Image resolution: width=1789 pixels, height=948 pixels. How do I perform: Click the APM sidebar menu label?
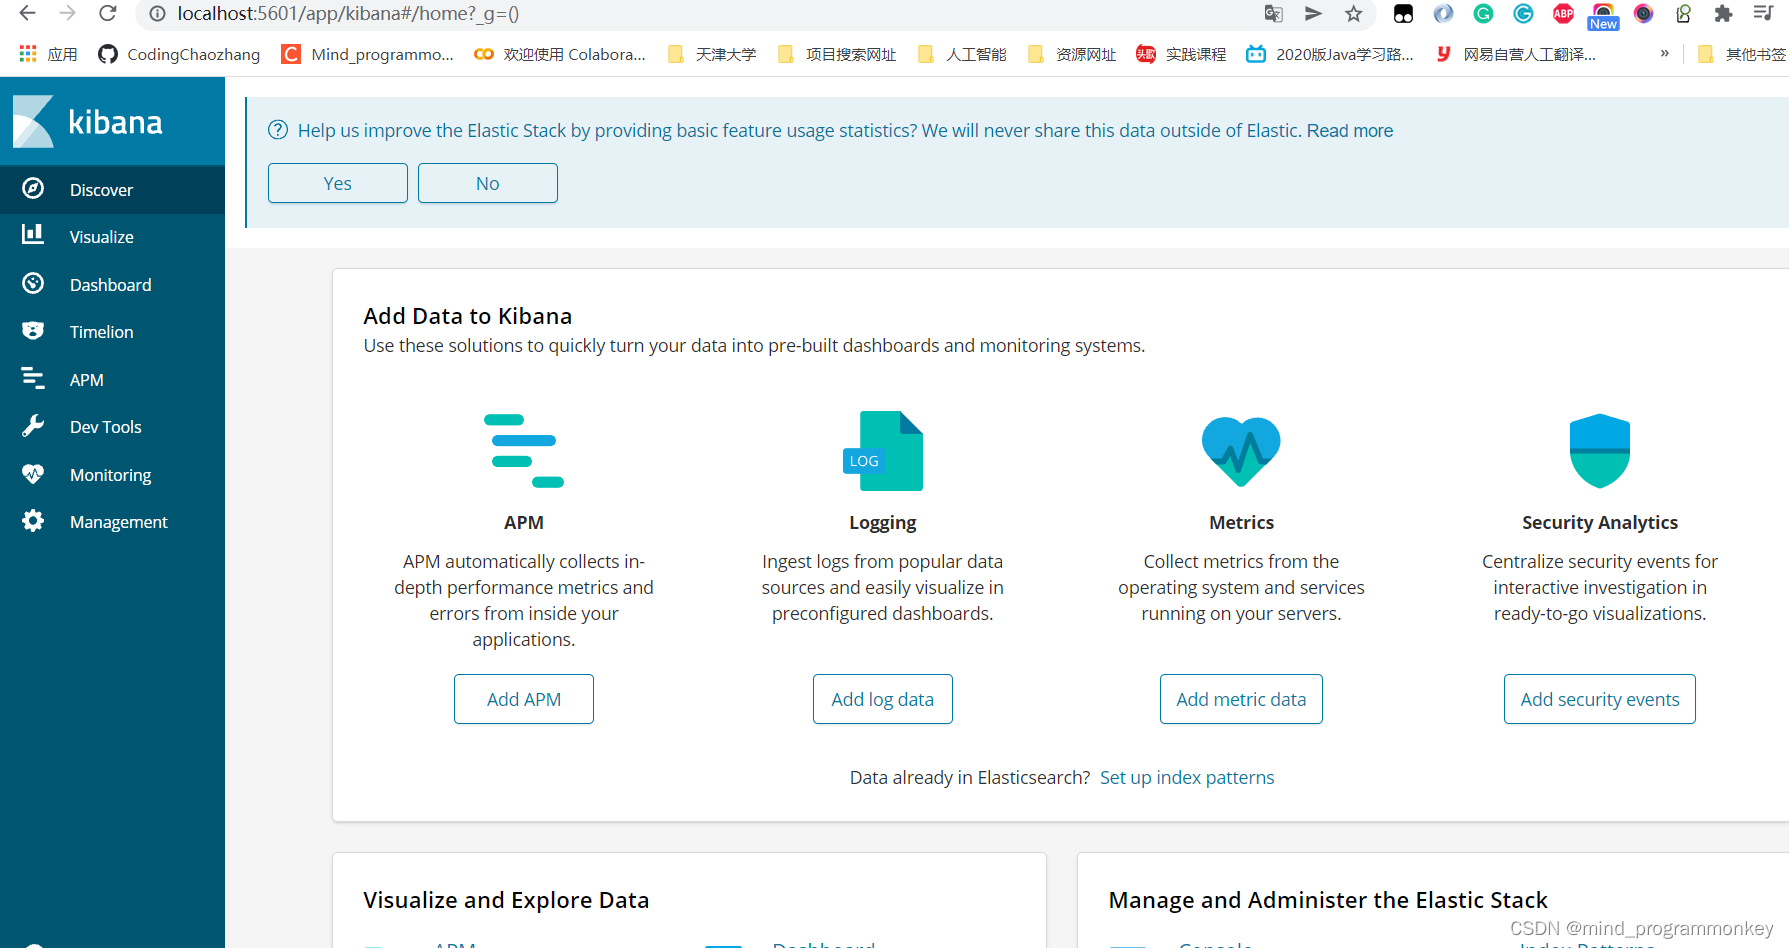point(87,380)
